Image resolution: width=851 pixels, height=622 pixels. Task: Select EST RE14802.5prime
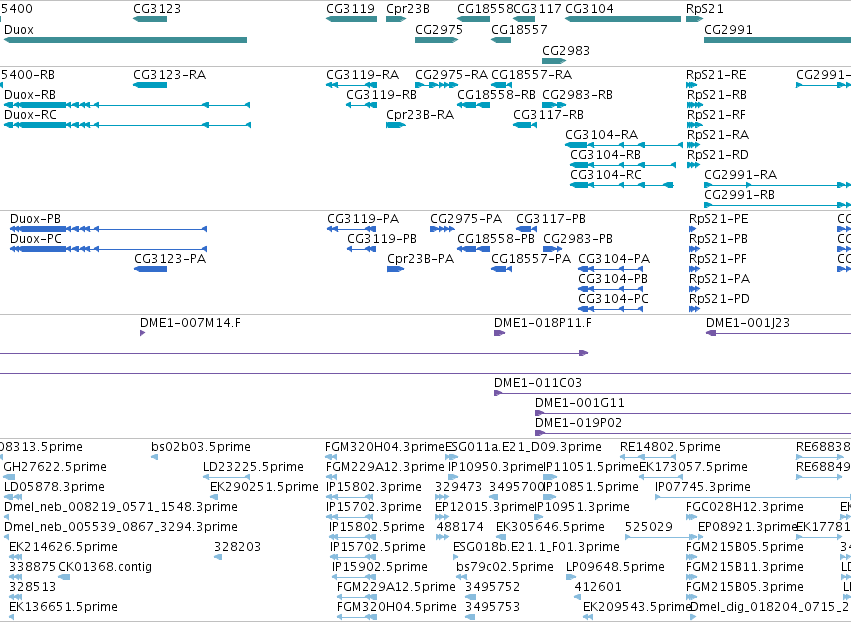[x=670, y=447]
